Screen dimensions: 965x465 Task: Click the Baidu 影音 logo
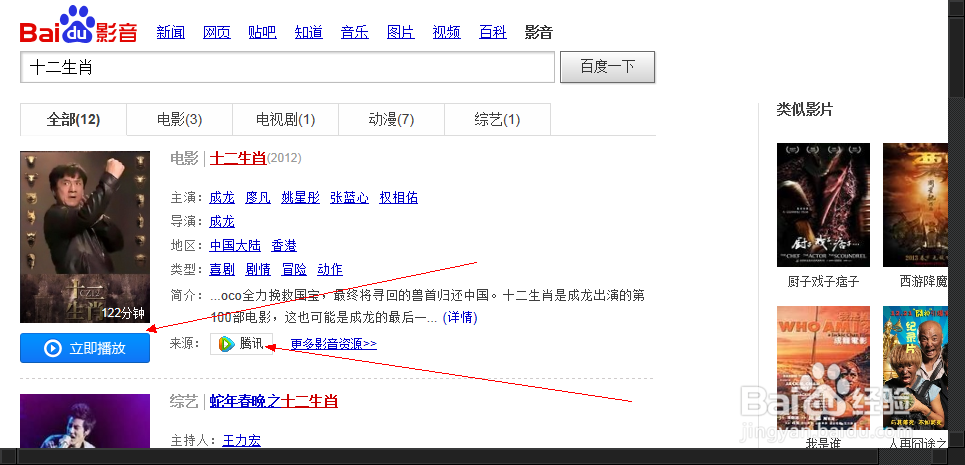click(78, 25)
